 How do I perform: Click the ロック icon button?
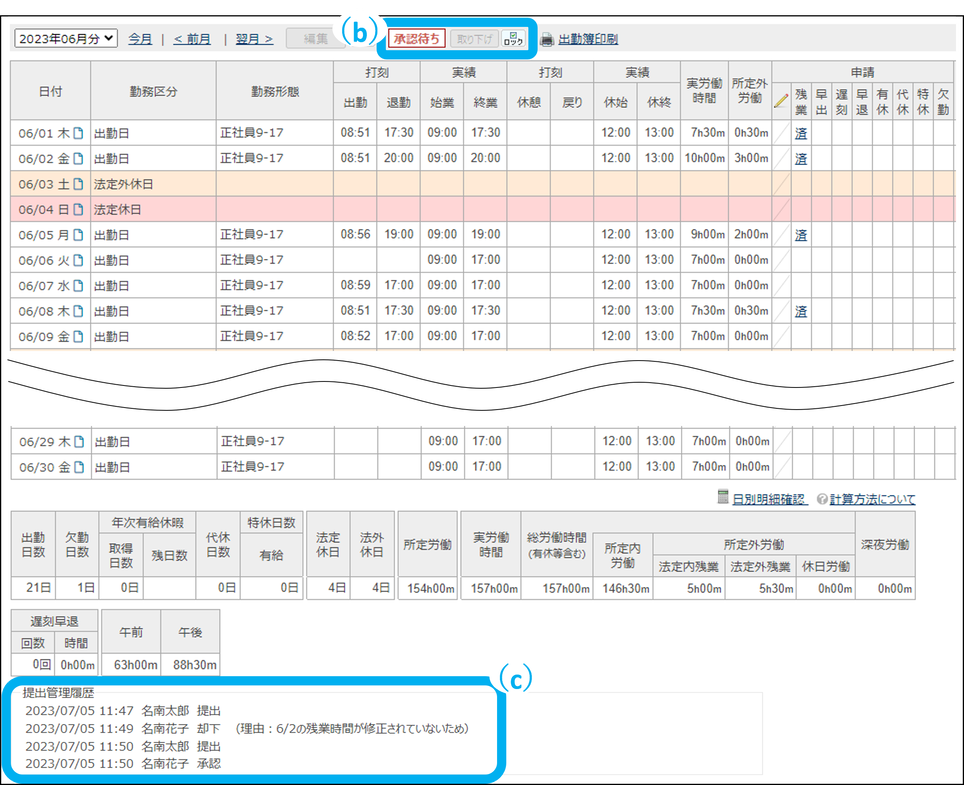pyautogui.click(x=513, y=39)
